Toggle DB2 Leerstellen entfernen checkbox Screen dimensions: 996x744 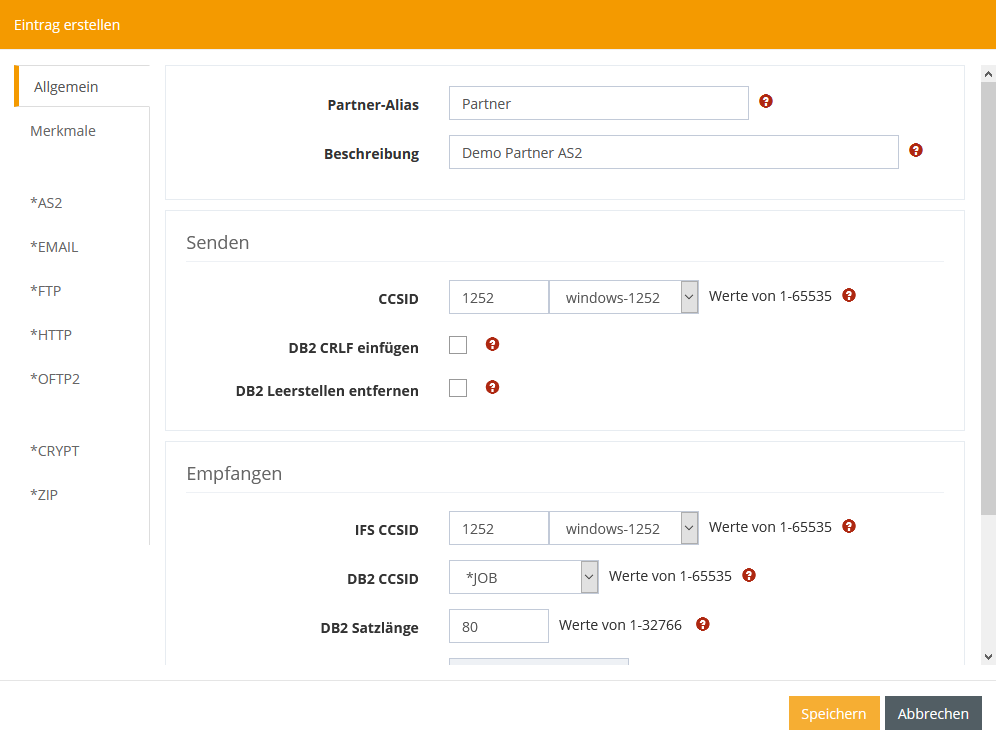pos(458,388)
